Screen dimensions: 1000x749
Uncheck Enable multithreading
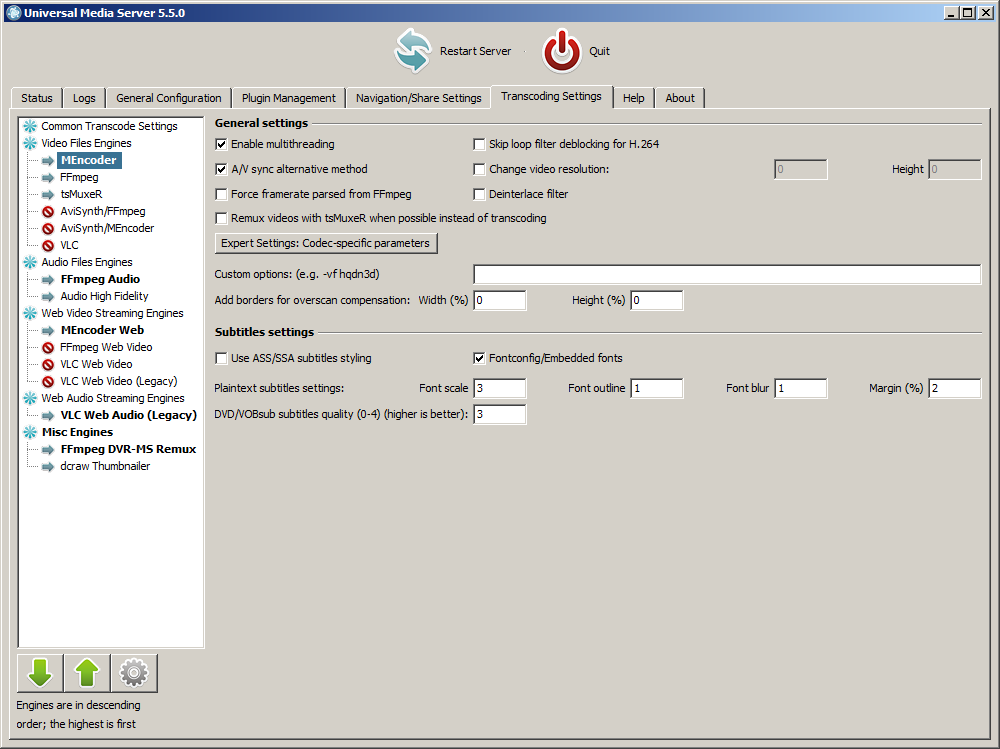[221, 144]
